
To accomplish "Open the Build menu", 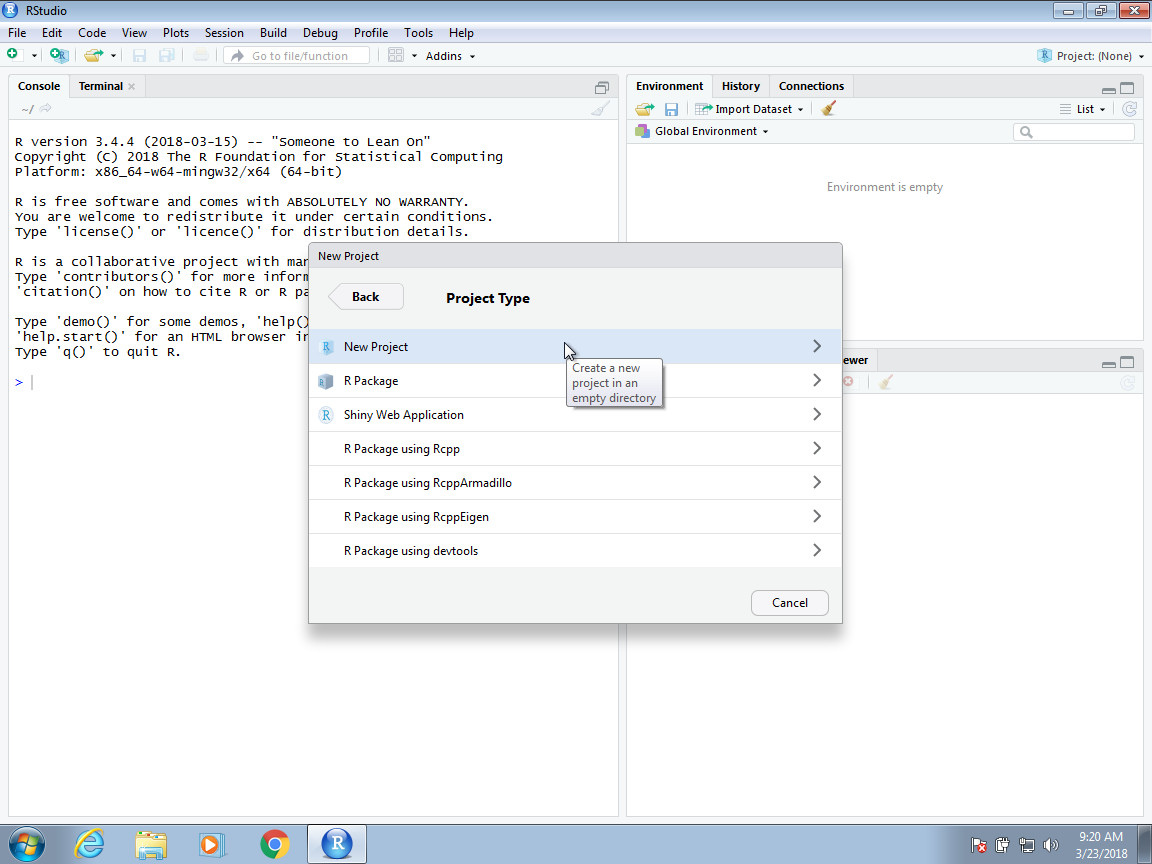I will pos(273,32).
